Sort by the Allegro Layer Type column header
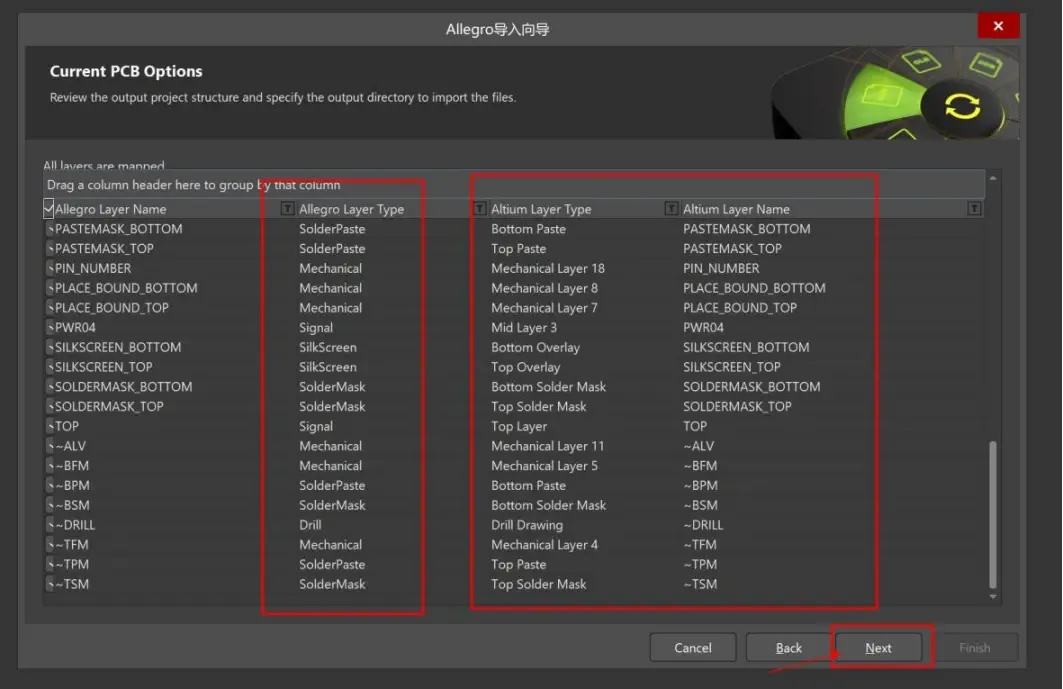 [x=351, y=209]
